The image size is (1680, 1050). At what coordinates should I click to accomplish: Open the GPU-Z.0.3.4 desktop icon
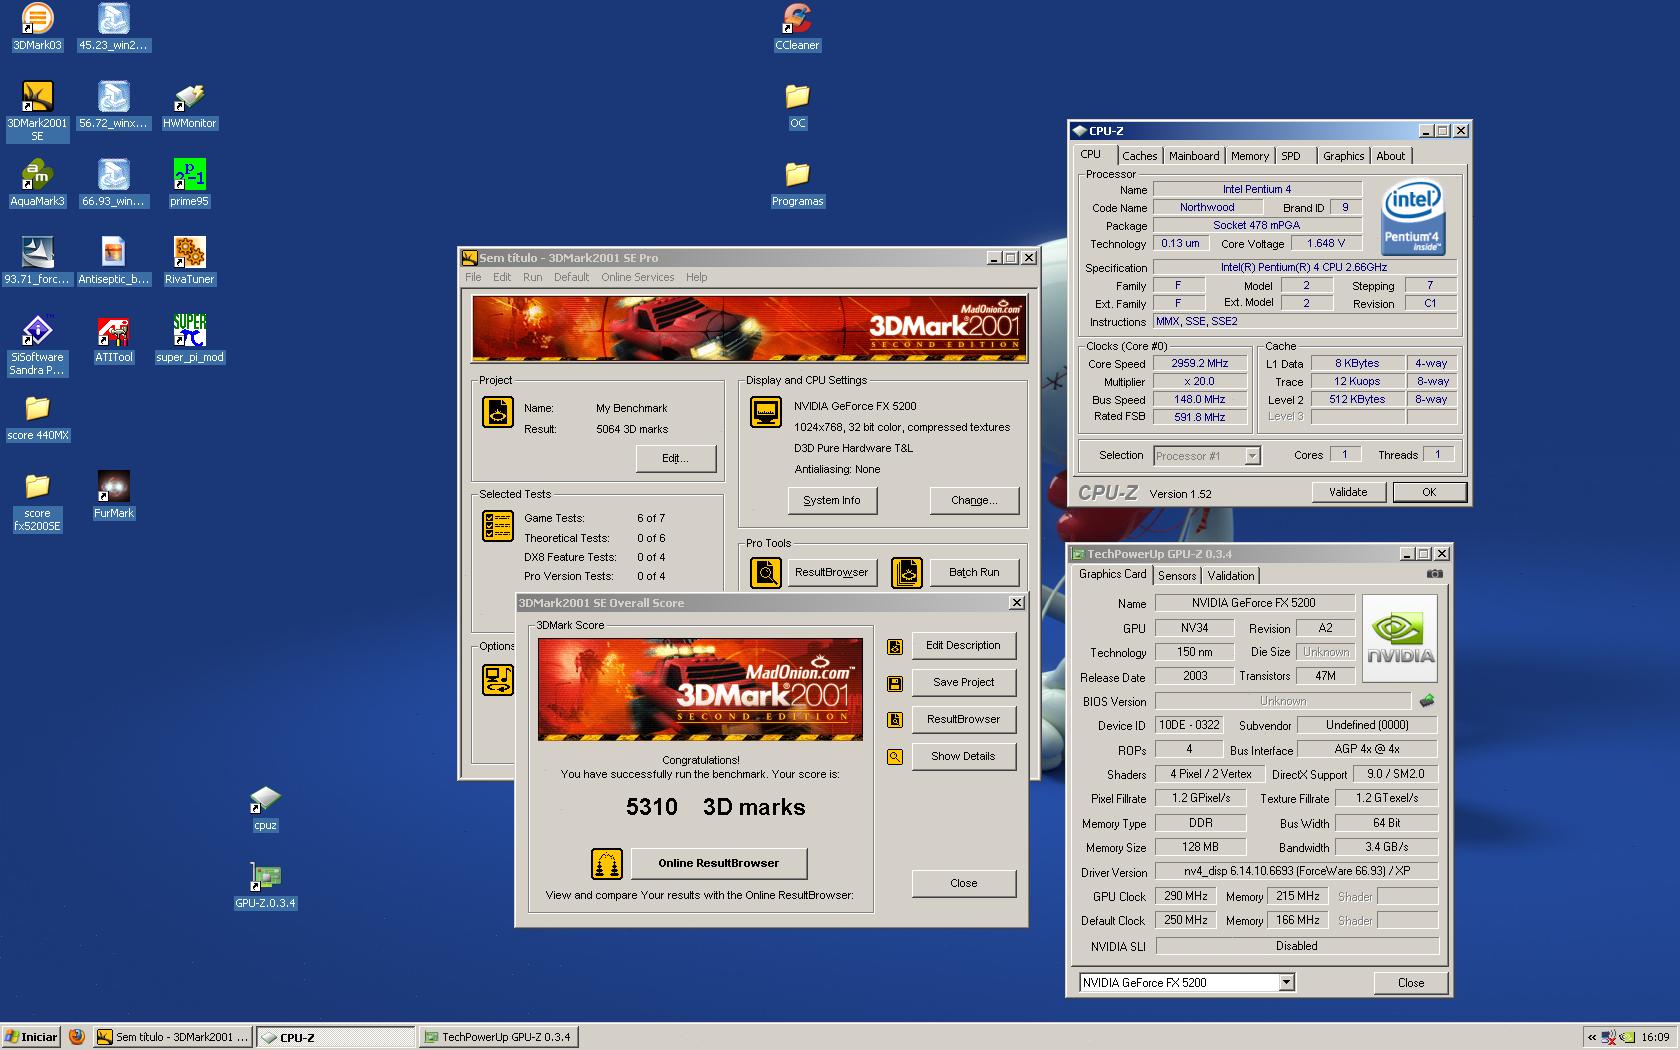pyautogui.click(x=265, y=885)
